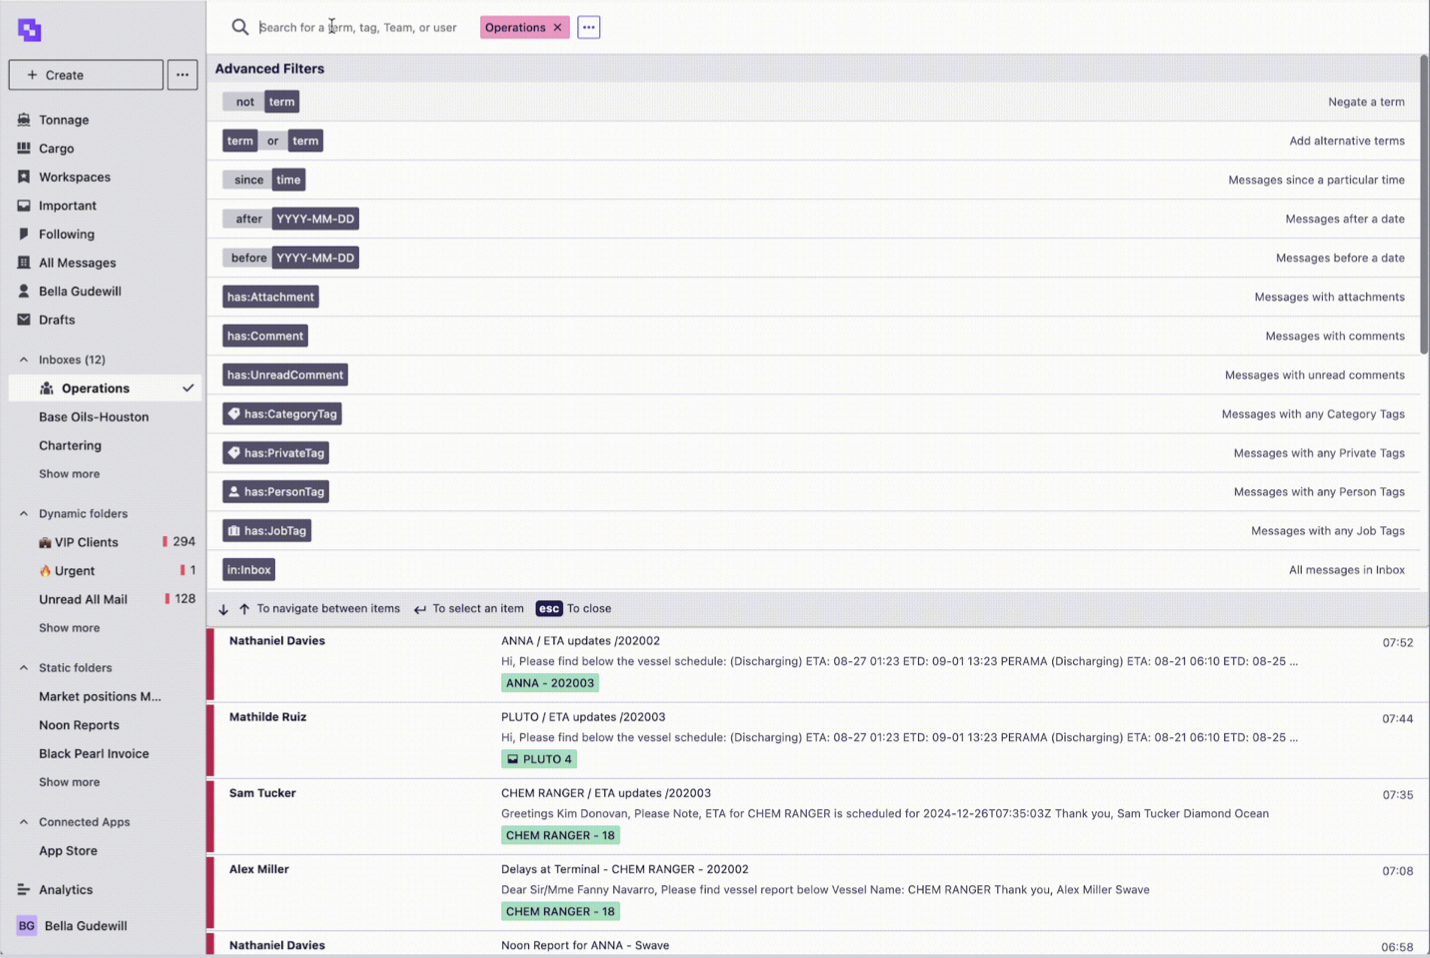Screen dimensions: 1430x958
Task: Click the search magnifier icon
Action: pos(240,27)
